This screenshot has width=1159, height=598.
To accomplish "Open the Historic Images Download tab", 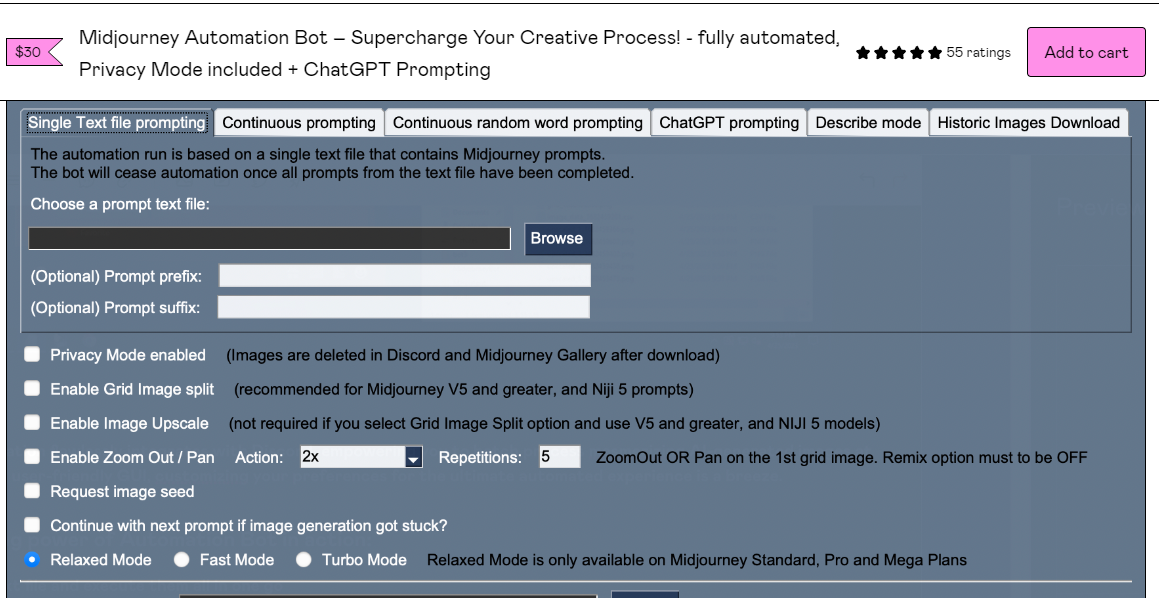I will tap(1030, 122).
